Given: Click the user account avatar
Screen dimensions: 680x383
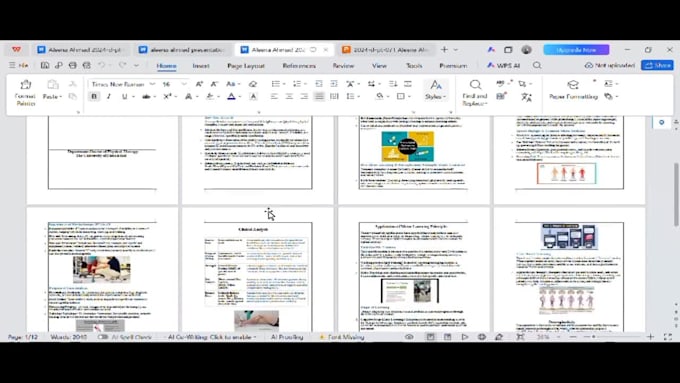Looking at the screenshot, I should tap(526, 50).
